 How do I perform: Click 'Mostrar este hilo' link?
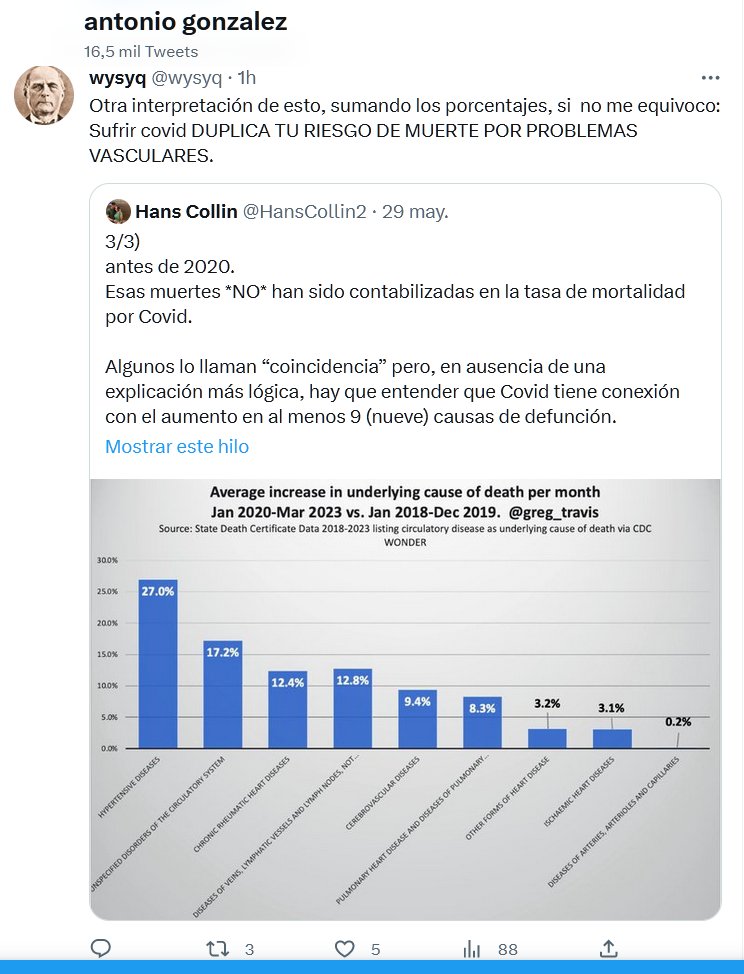point(177,446)
